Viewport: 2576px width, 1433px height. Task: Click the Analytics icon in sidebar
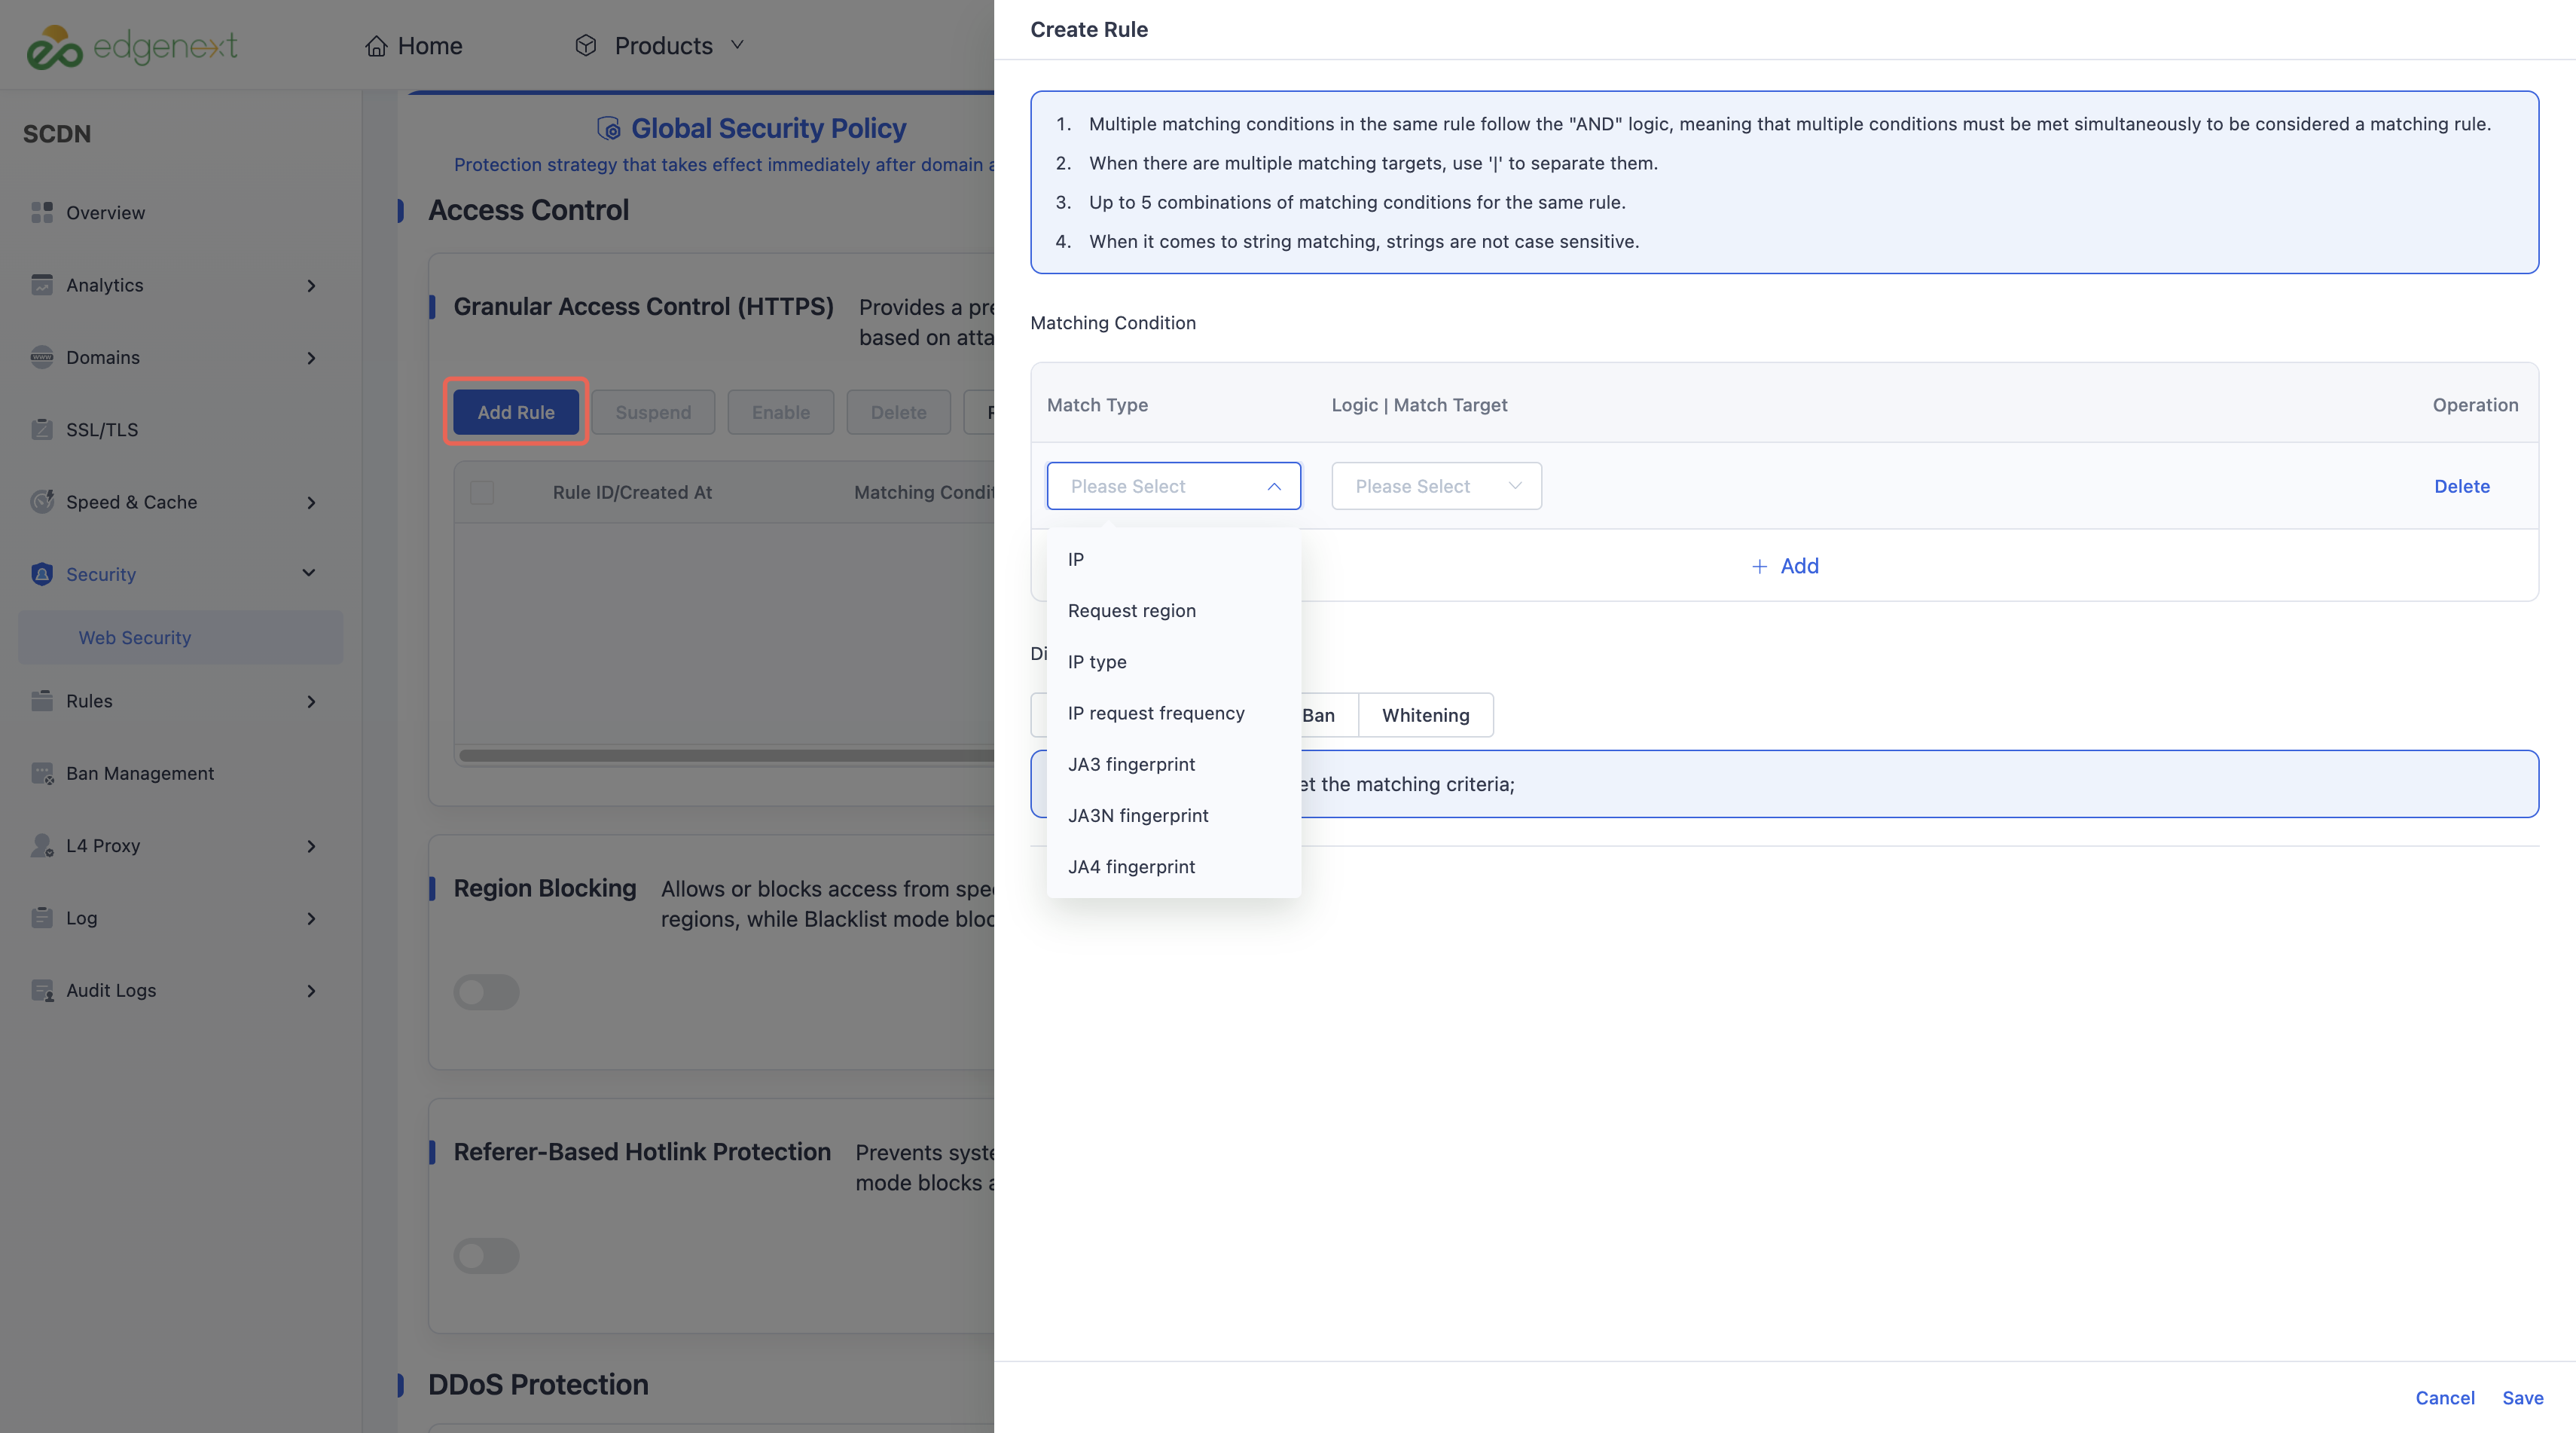coord(41,285)
